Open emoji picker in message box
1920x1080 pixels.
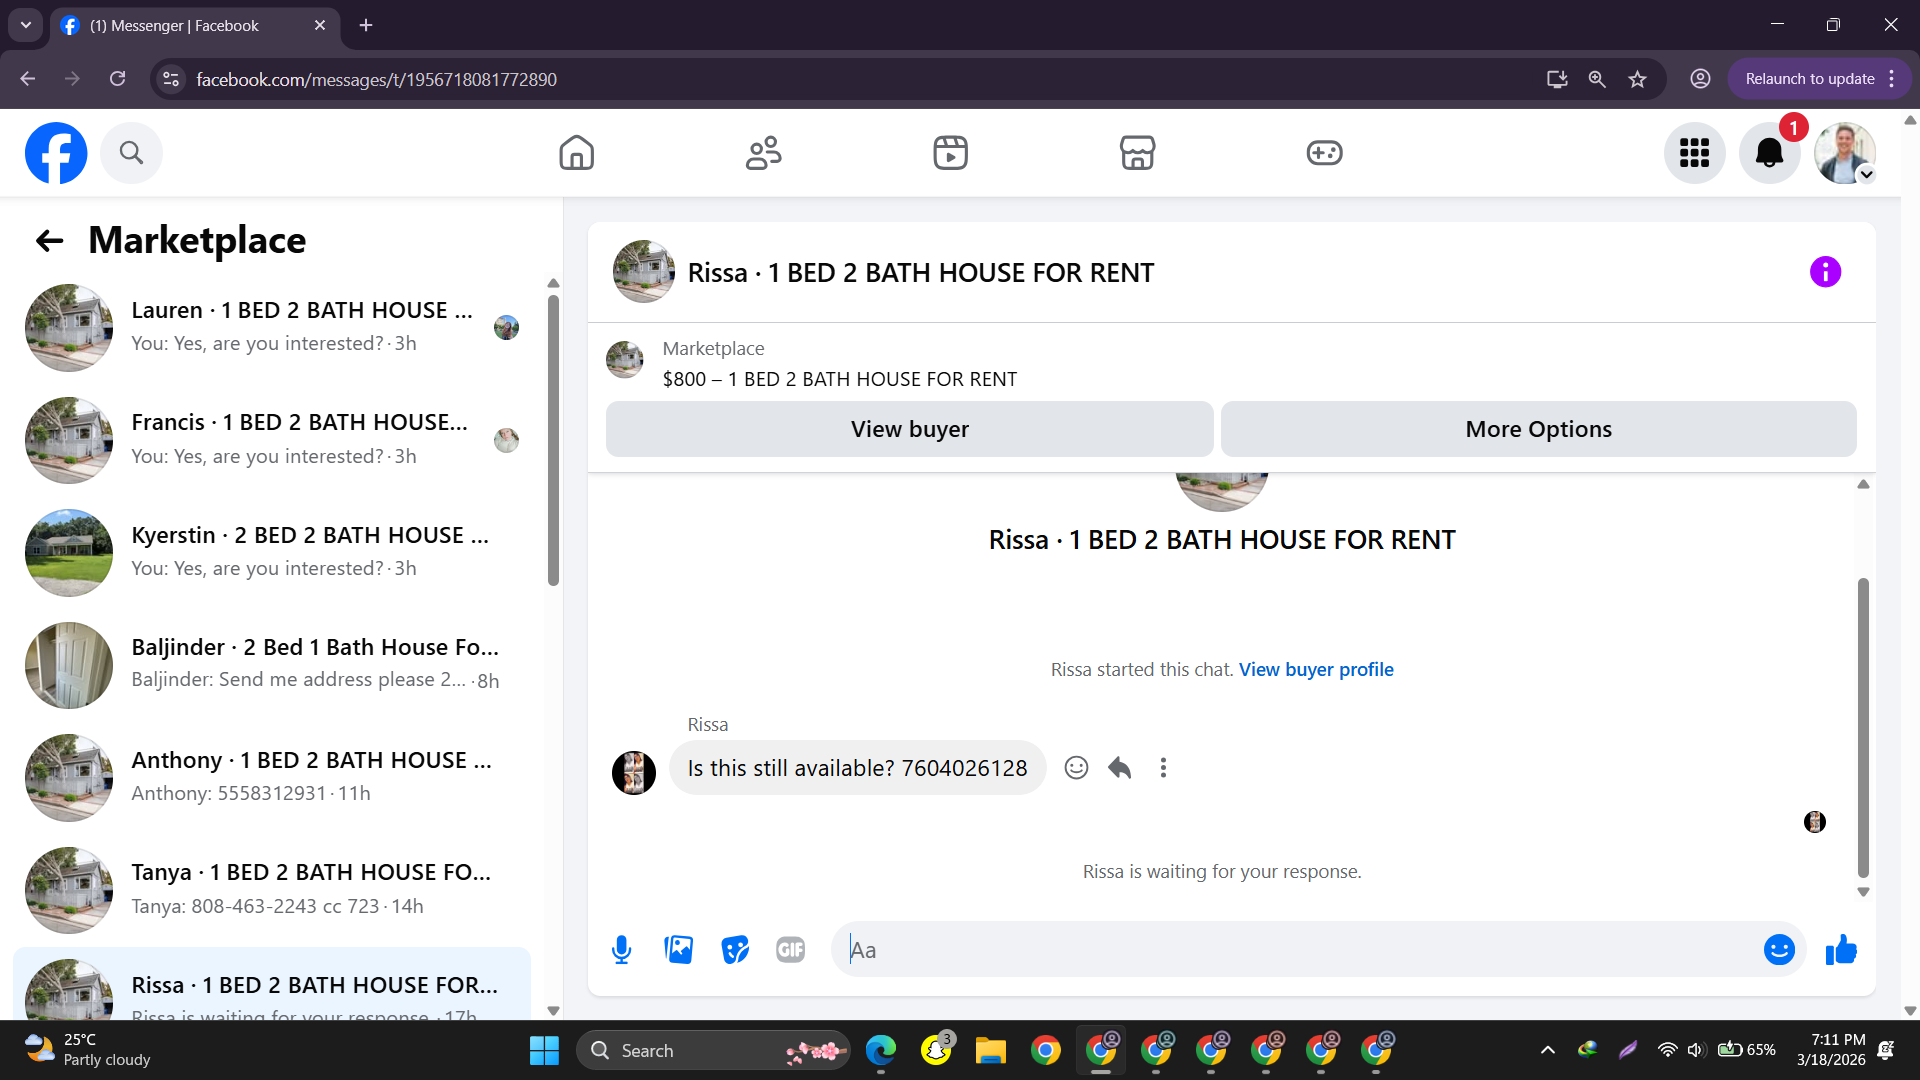click(1778, 949)
